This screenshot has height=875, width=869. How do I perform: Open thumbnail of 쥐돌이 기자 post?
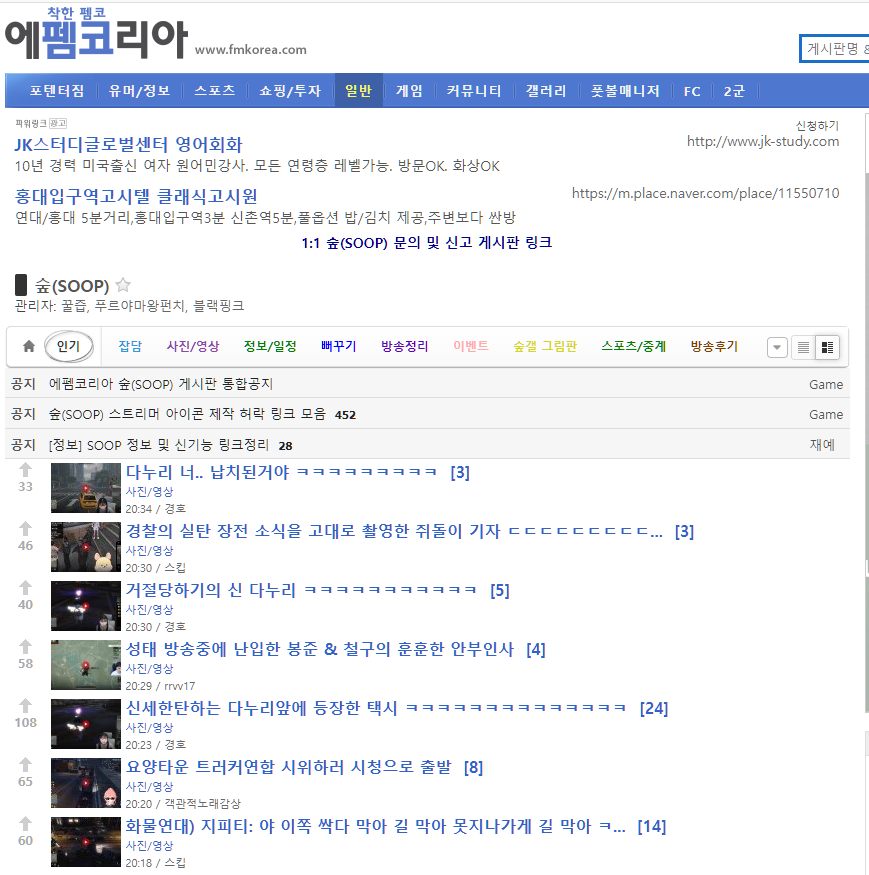coord(85,547)
